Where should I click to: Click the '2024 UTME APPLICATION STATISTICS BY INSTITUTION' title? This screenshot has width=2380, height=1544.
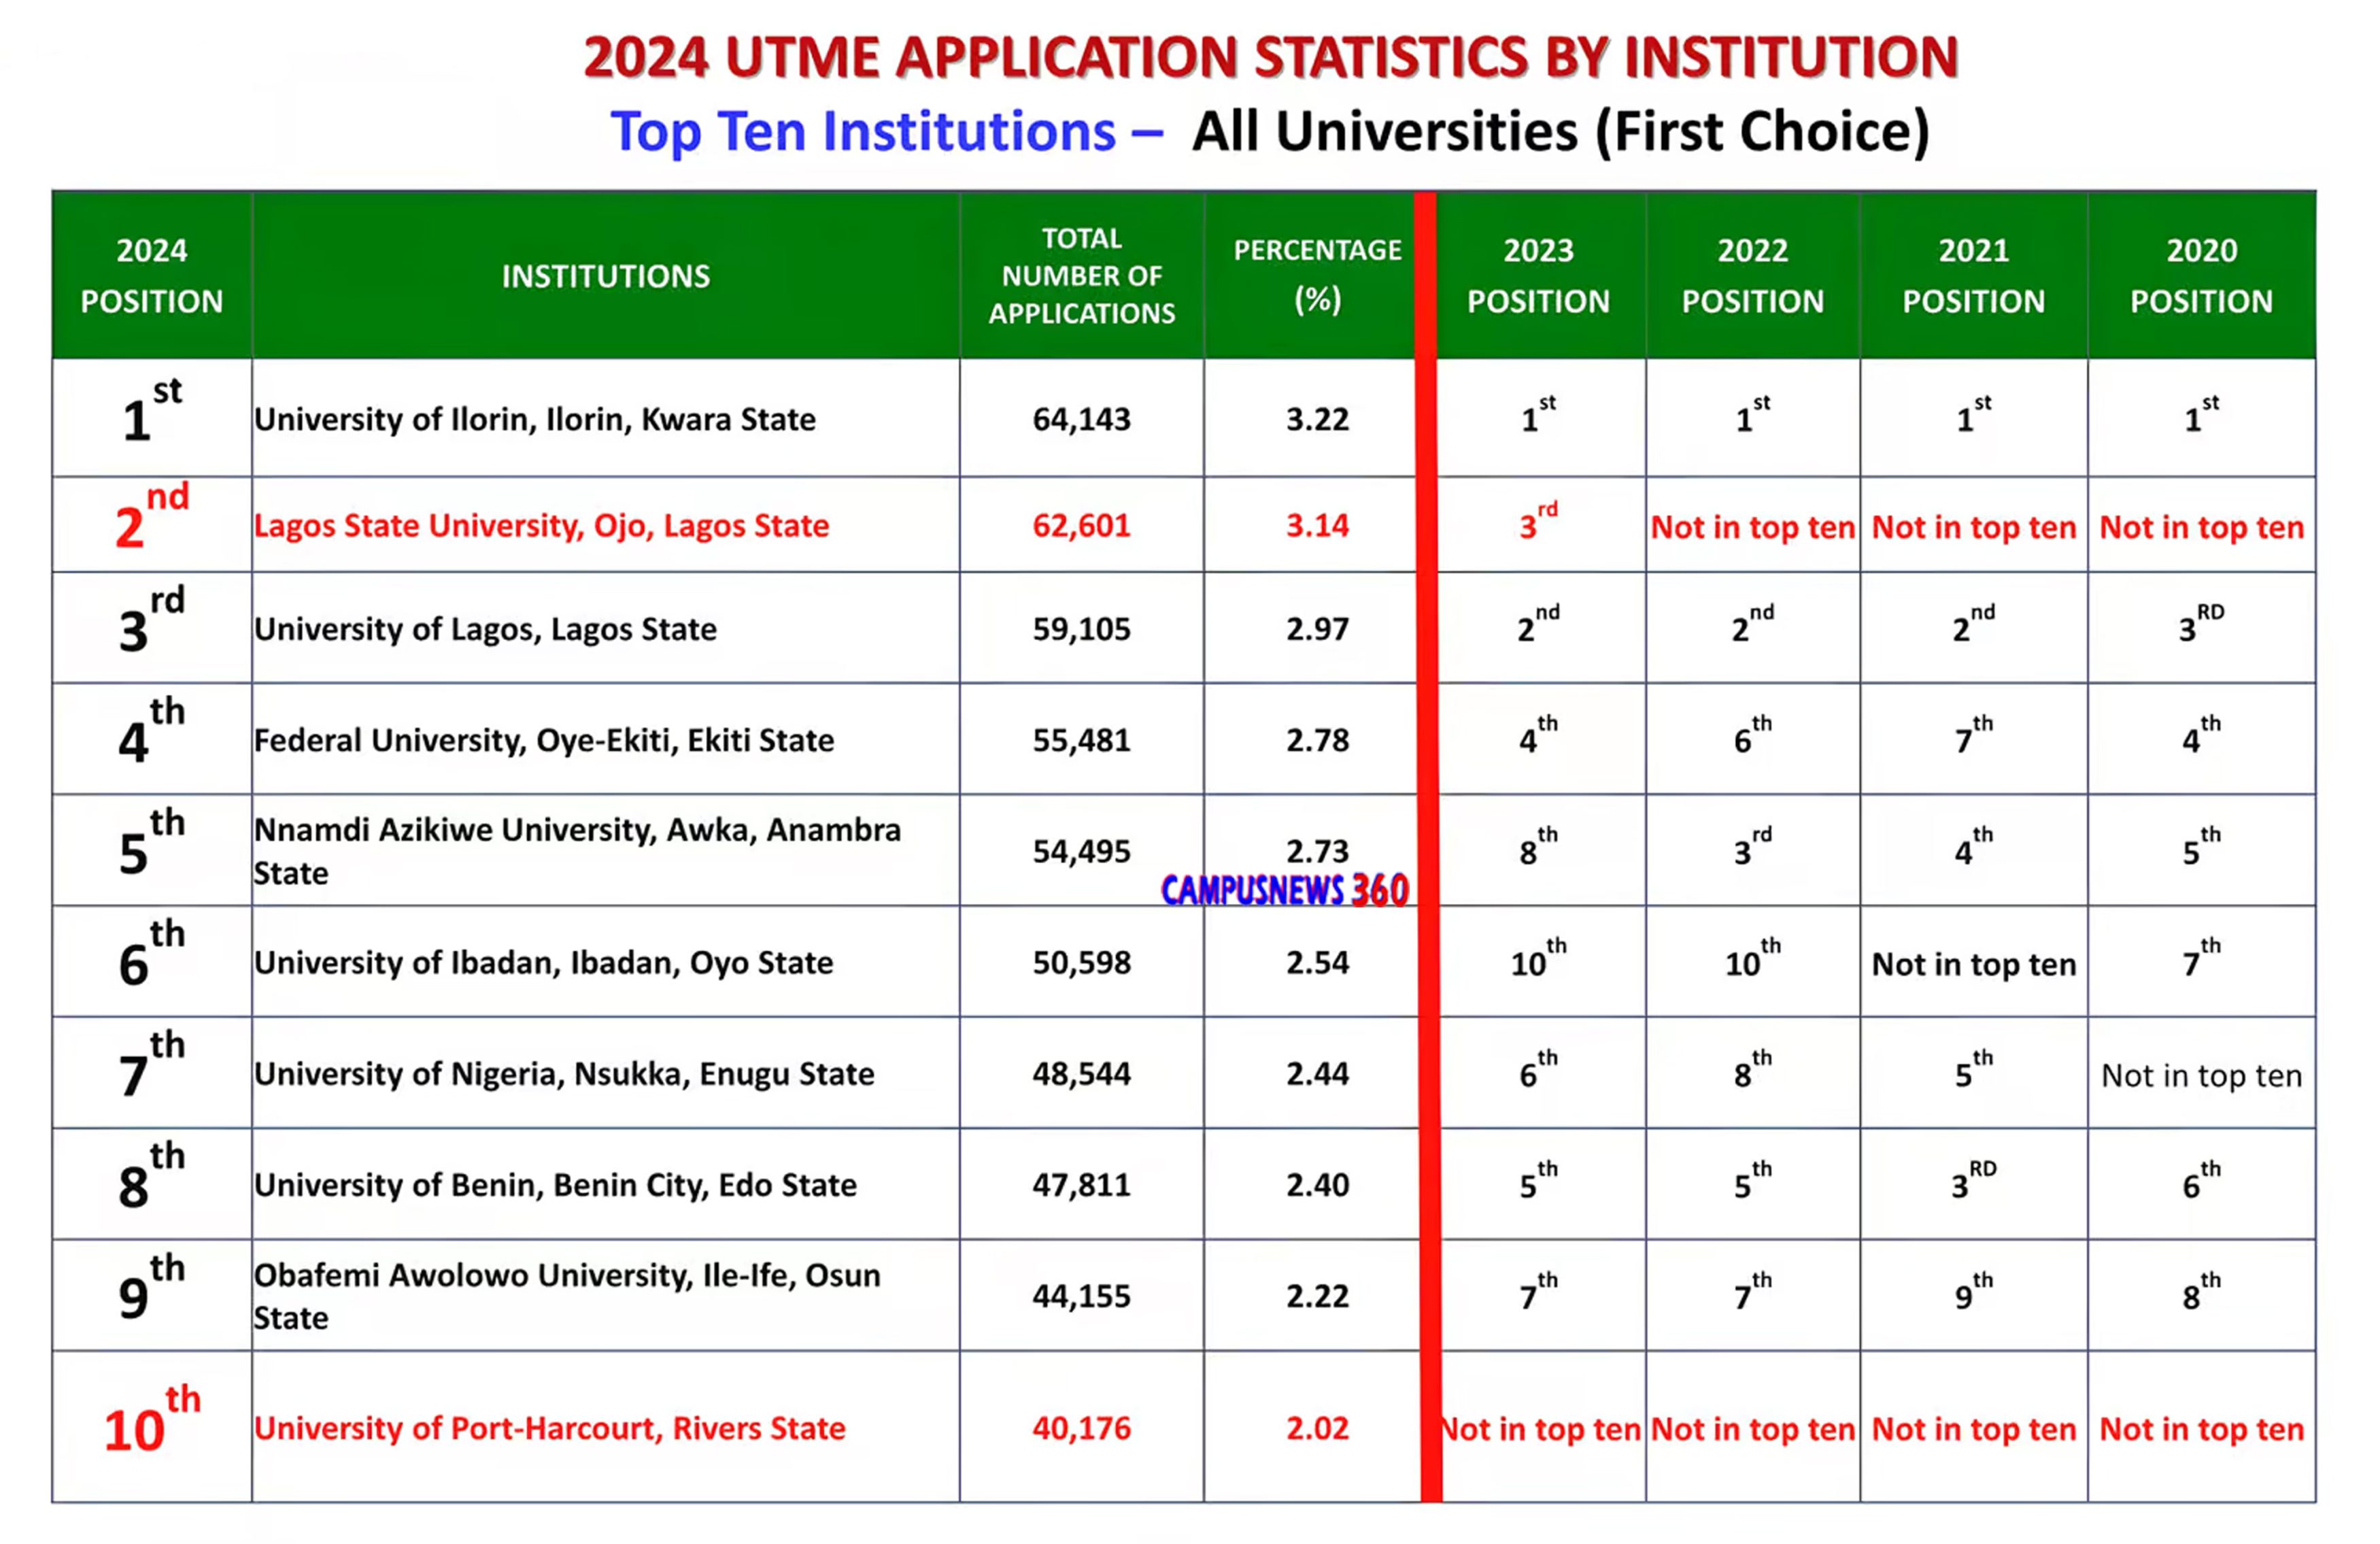click(1270, 57)
